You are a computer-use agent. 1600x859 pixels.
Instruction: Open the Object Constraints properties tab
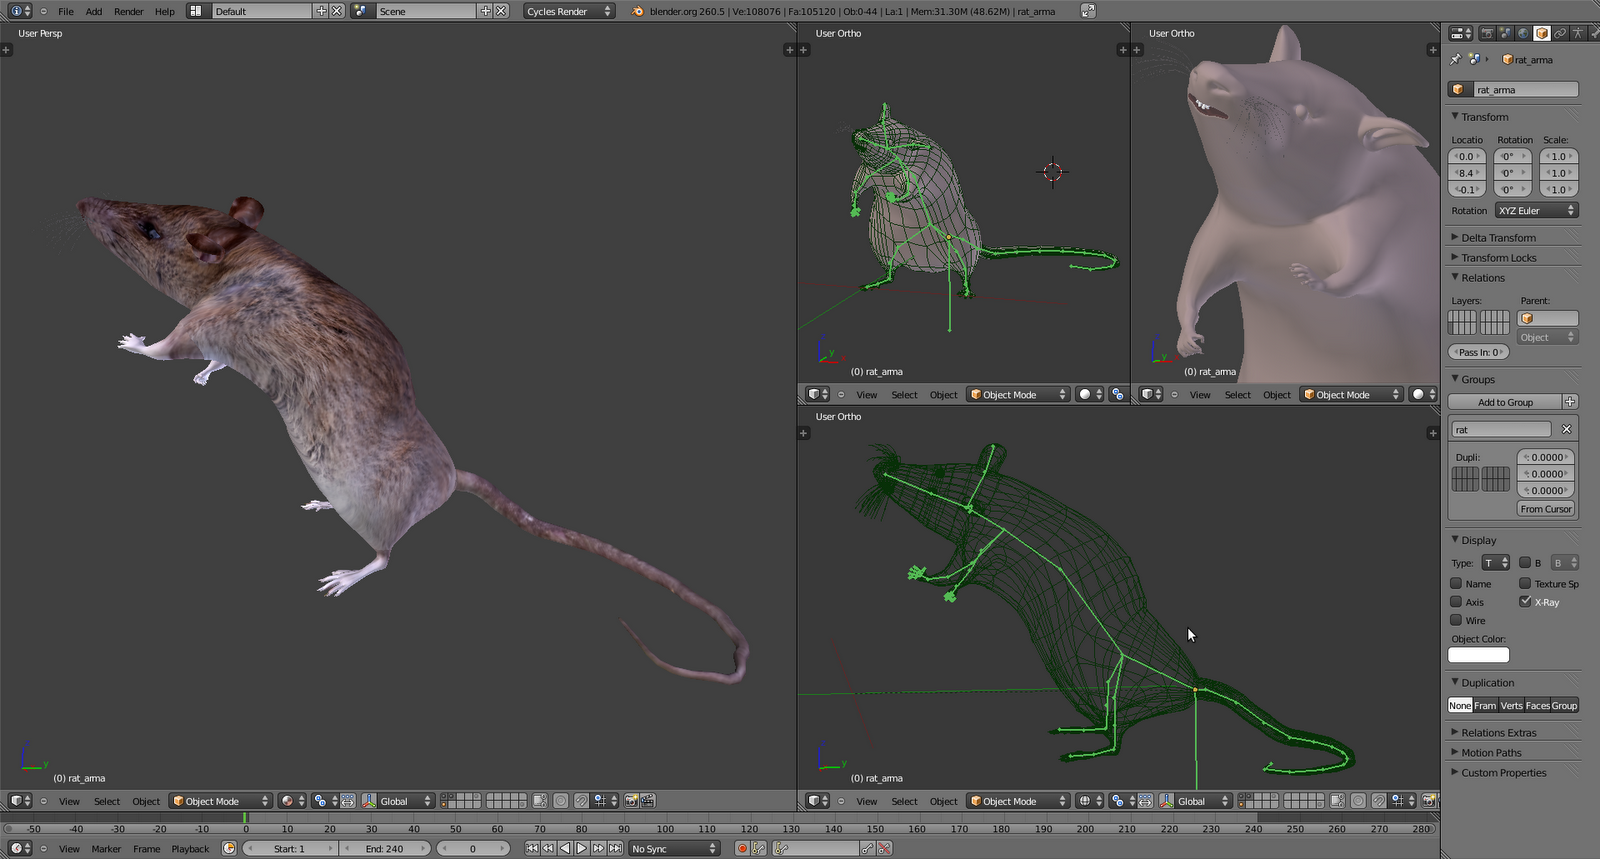pyautogui.click(x=1559, y=33)
